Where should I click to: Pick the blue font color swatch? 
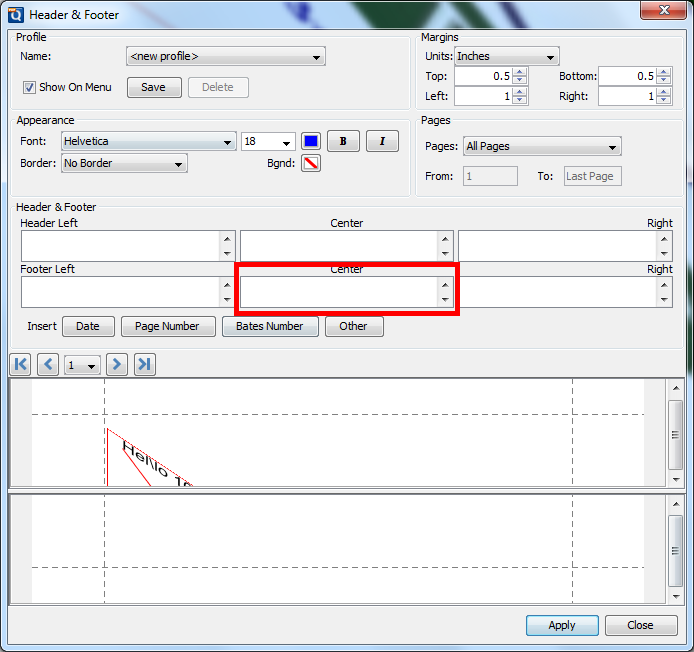point(311,141)
